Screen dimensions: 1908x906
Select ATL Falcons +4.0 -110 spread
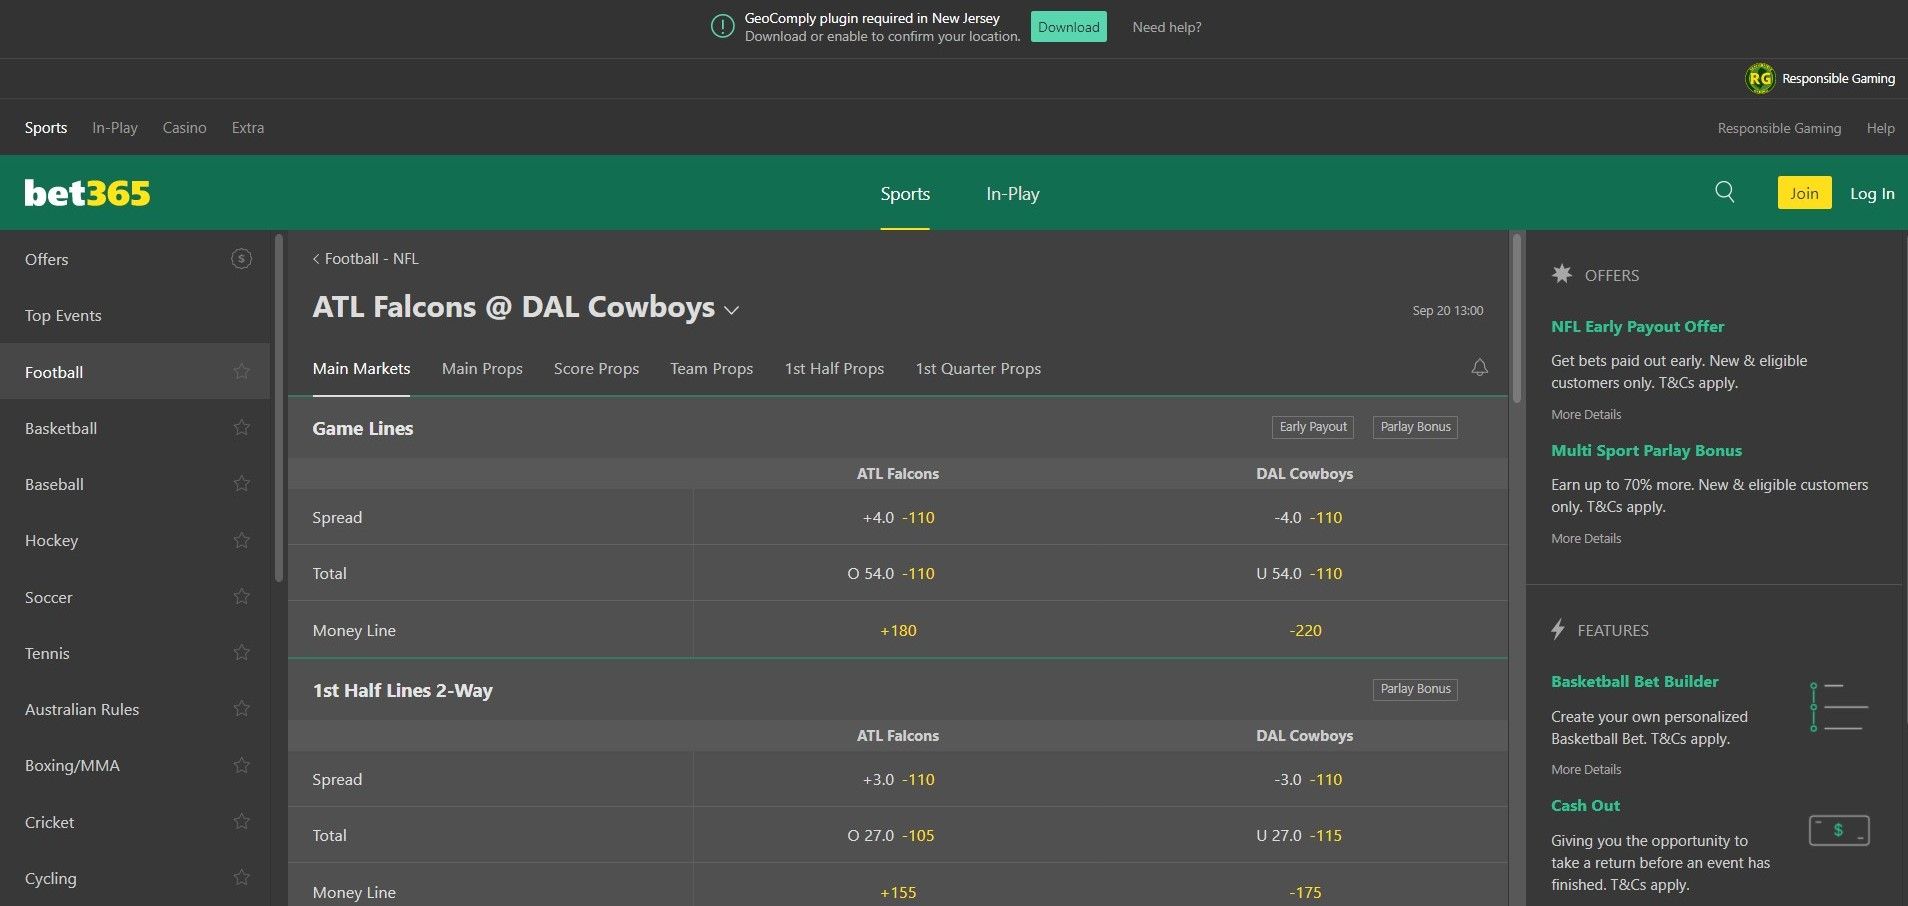[x=898, y=517]
